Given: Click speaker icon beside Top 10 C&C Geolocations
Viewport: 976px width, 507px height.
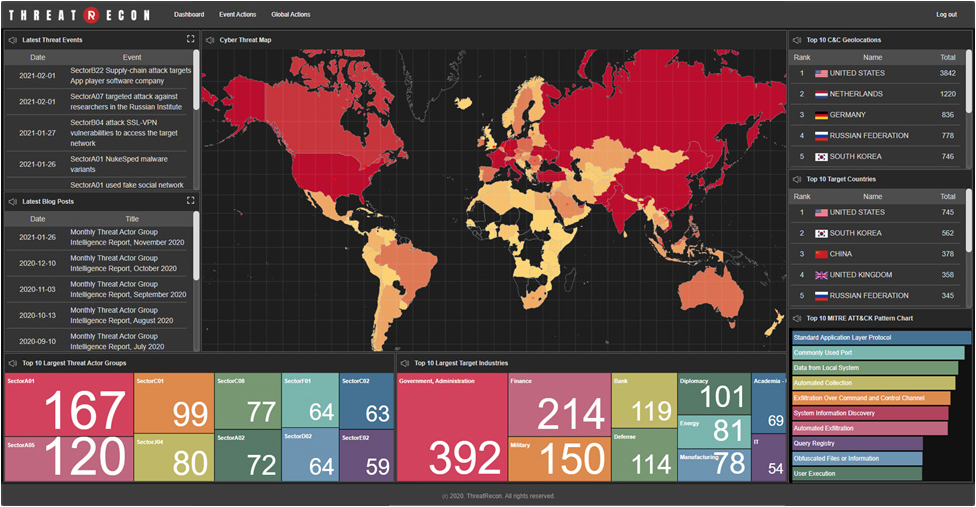Looking at the screenshot, I should [x=797, y=40].
